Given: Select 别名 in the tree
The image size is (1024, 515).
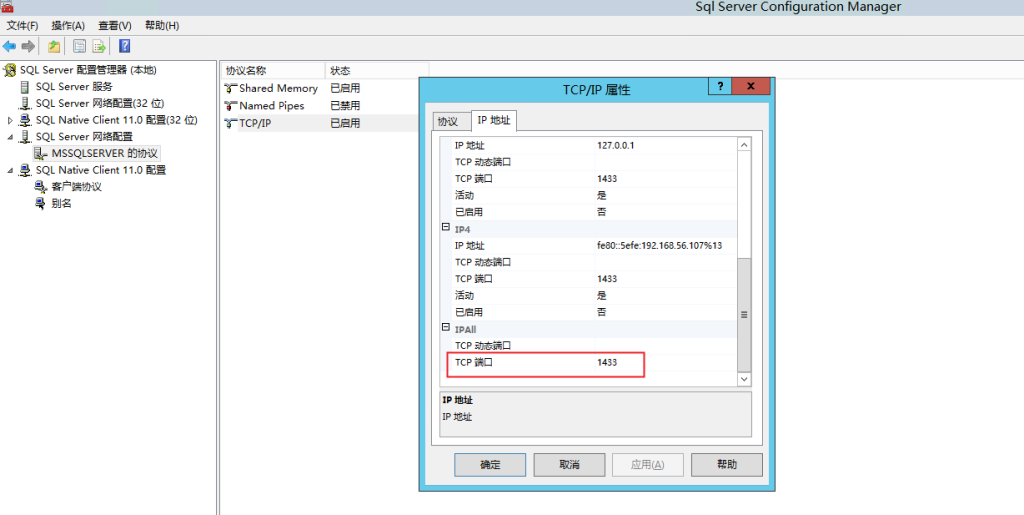Looking at the screenshot, I should click(x=61, y=204).
